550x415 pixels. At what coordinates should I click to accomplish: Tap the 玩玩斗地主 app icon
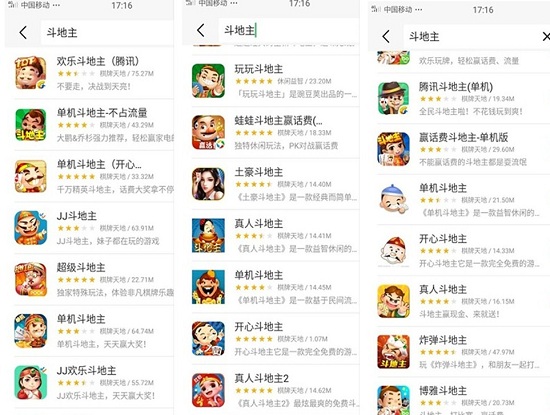[208, 81]
